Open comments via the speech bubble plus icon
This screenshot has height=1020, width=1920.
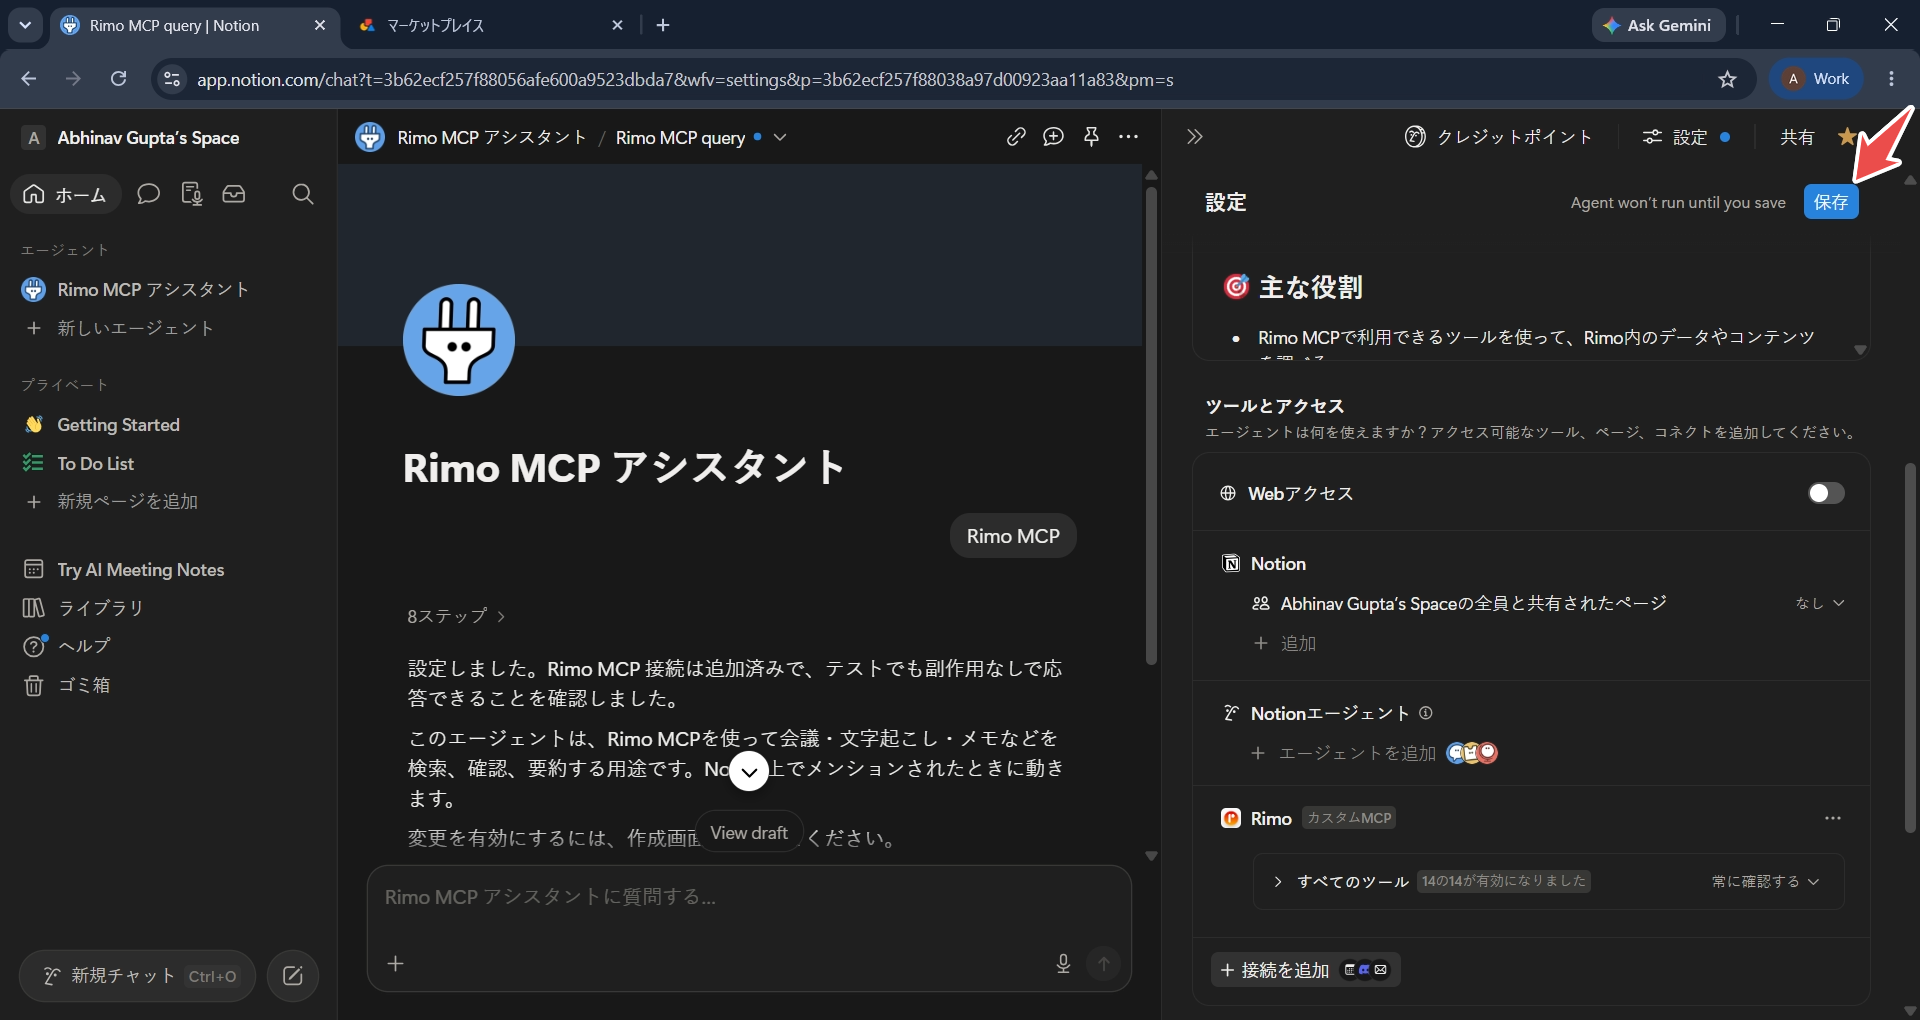click(x=1053, y=137)
